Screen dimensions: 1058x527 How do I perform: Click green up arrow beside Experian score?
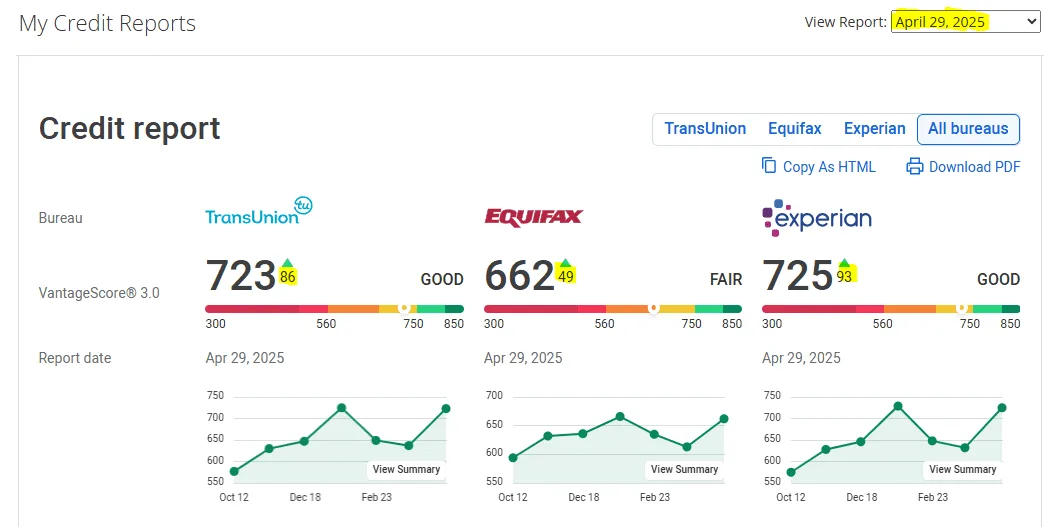click(x=844, y=263)
